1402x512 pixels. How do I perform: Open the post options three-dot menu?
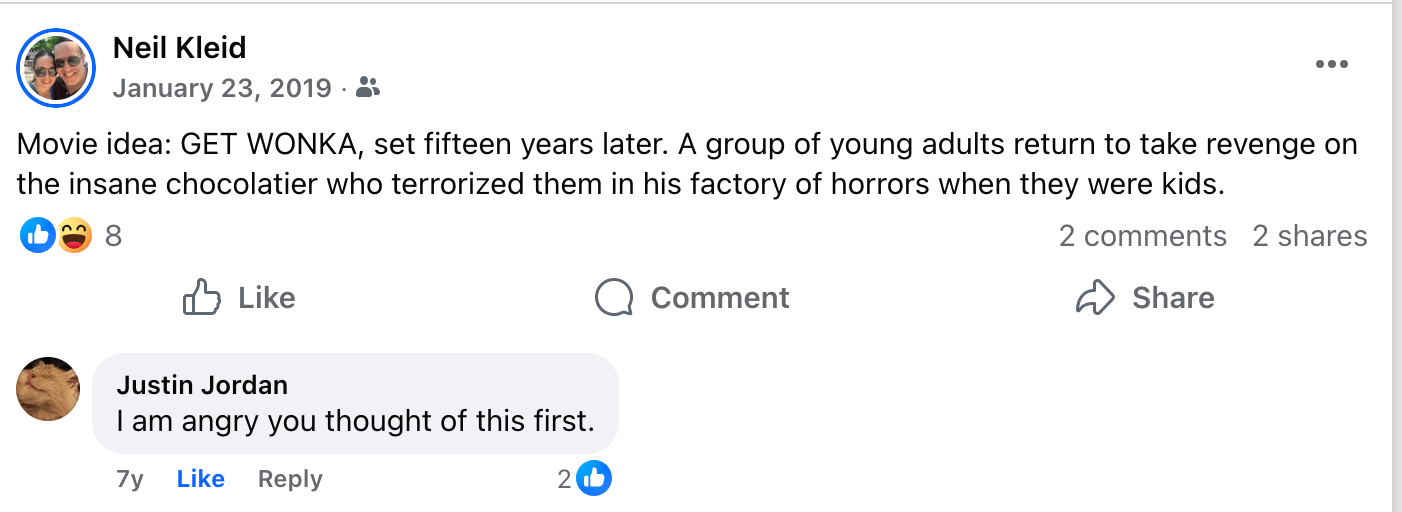tap(1331, 65)
